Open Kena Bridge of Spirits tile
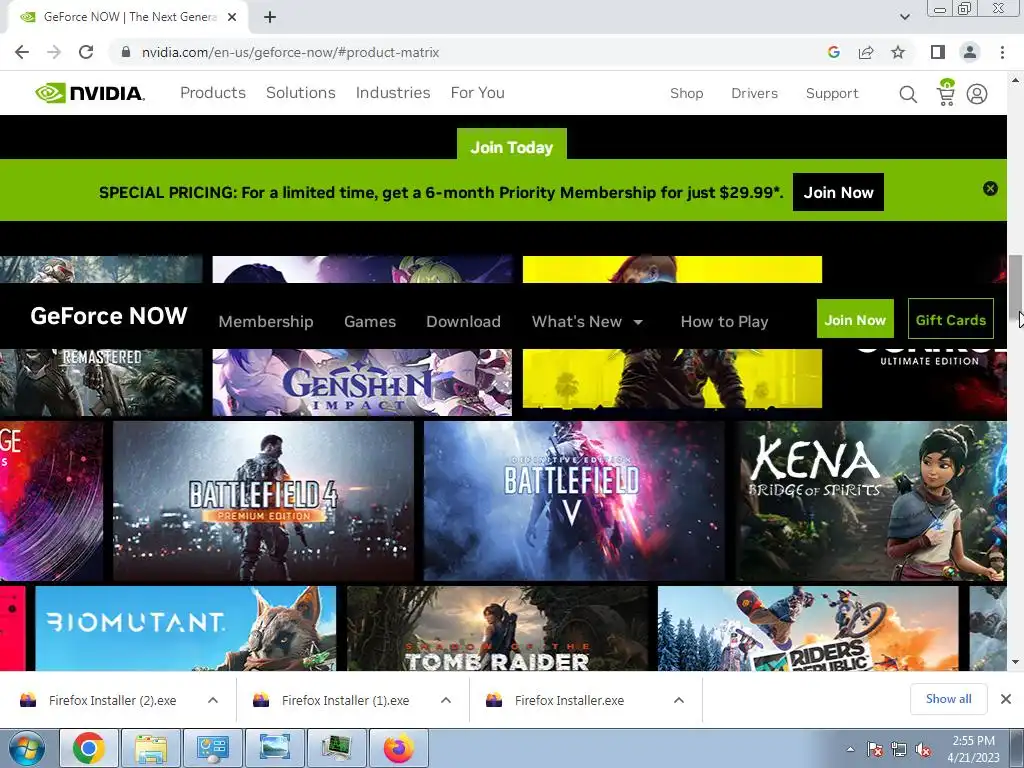The image size is (1024, 768). click(871, 501)
